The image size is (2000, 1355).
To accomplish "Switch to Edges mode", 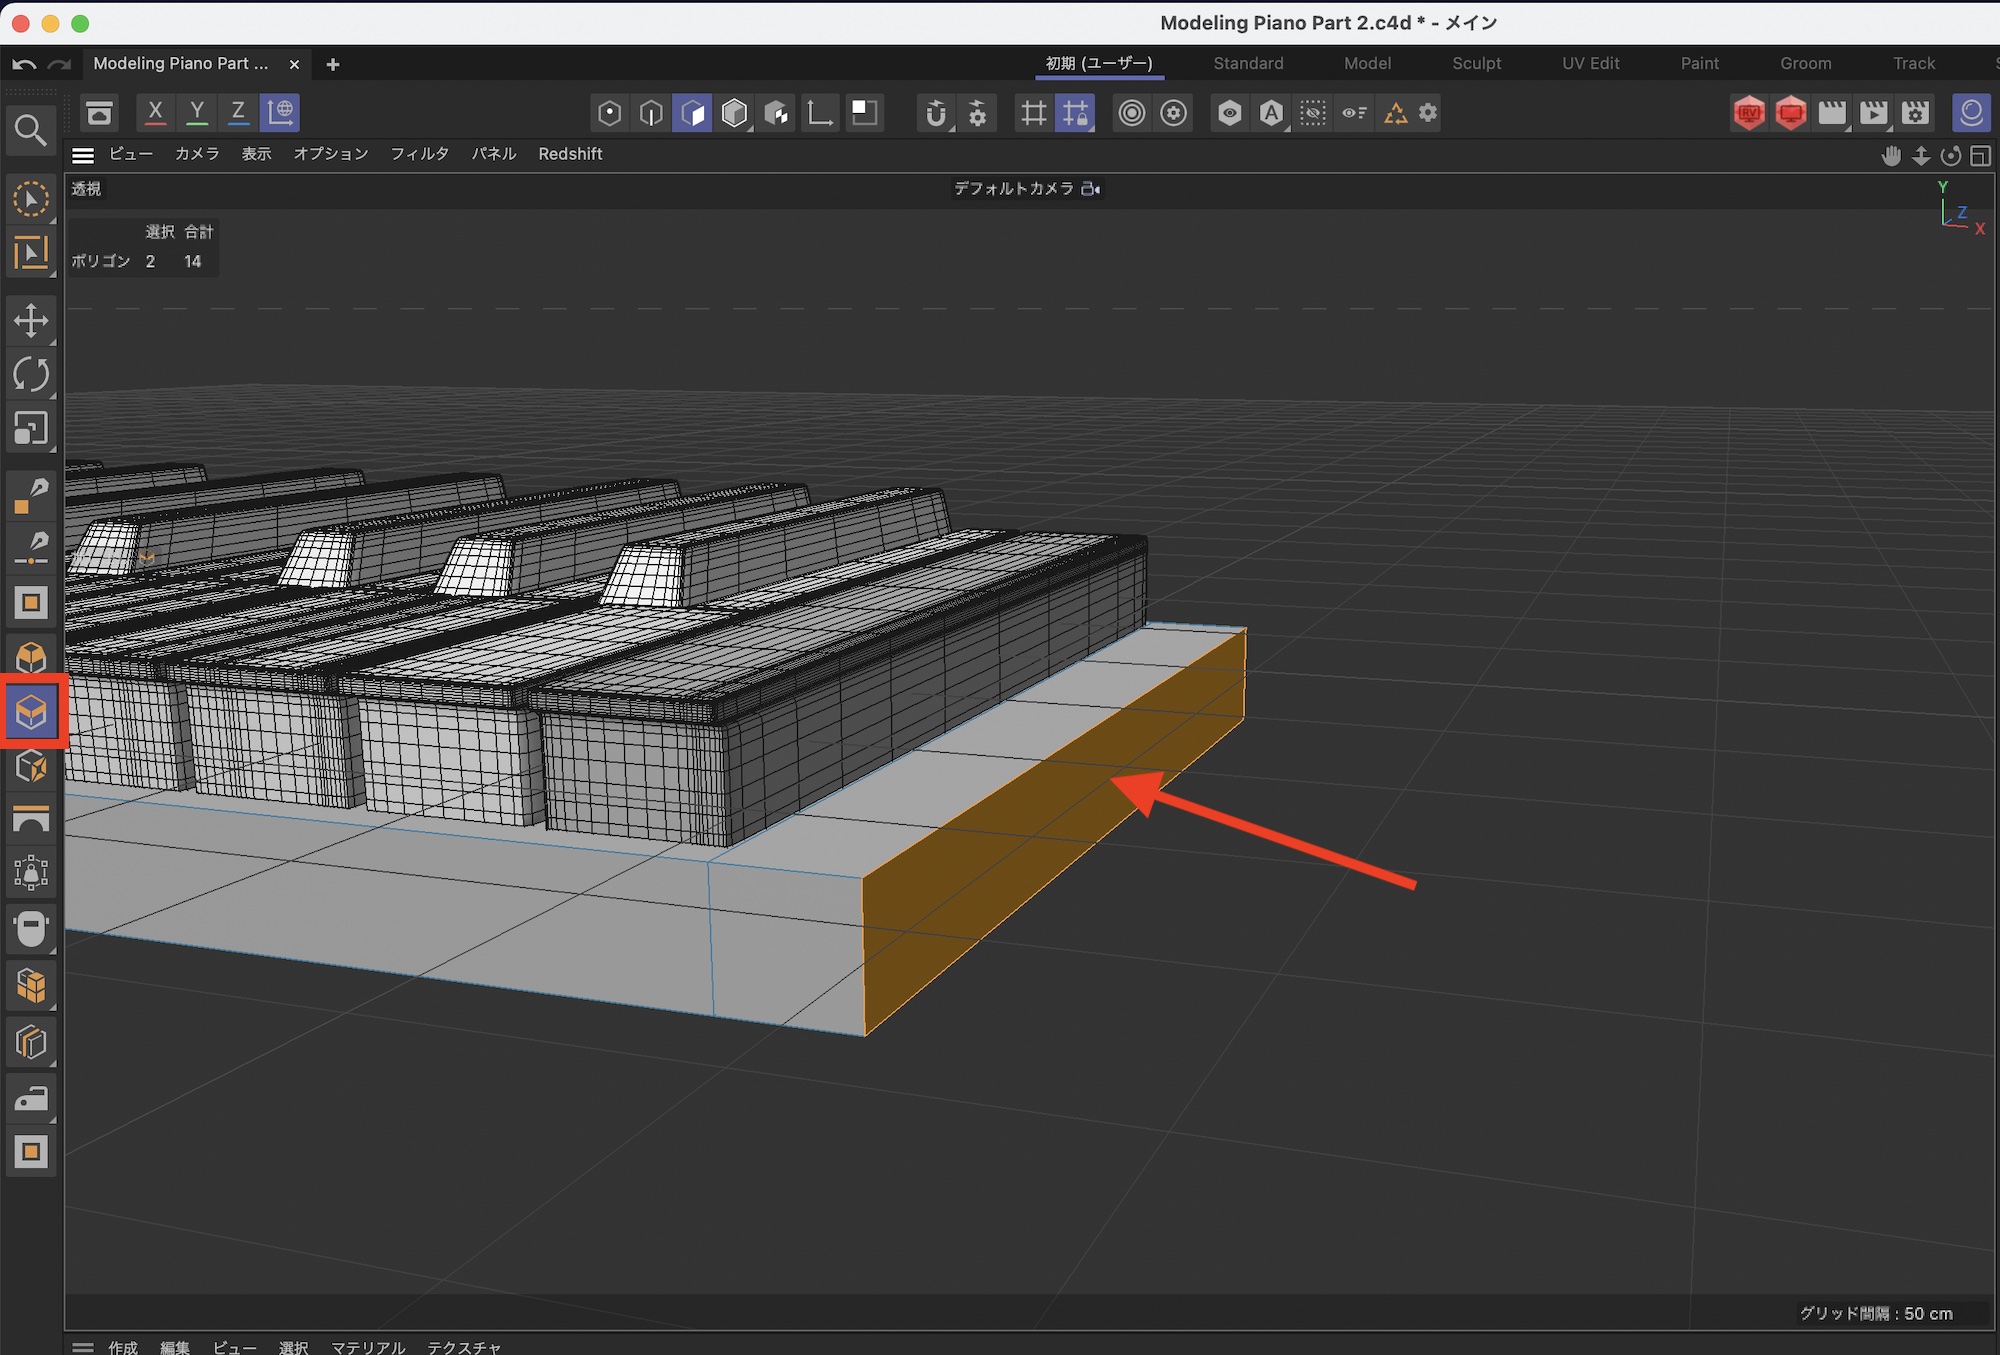I will (x=651, y=113).
